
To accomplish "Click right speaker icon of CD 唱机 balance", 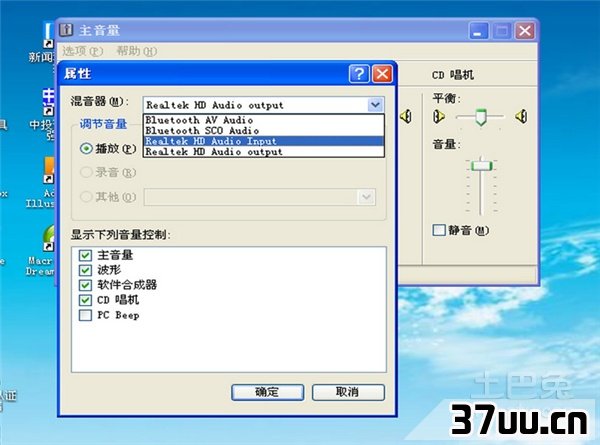I will pos(521,116).
